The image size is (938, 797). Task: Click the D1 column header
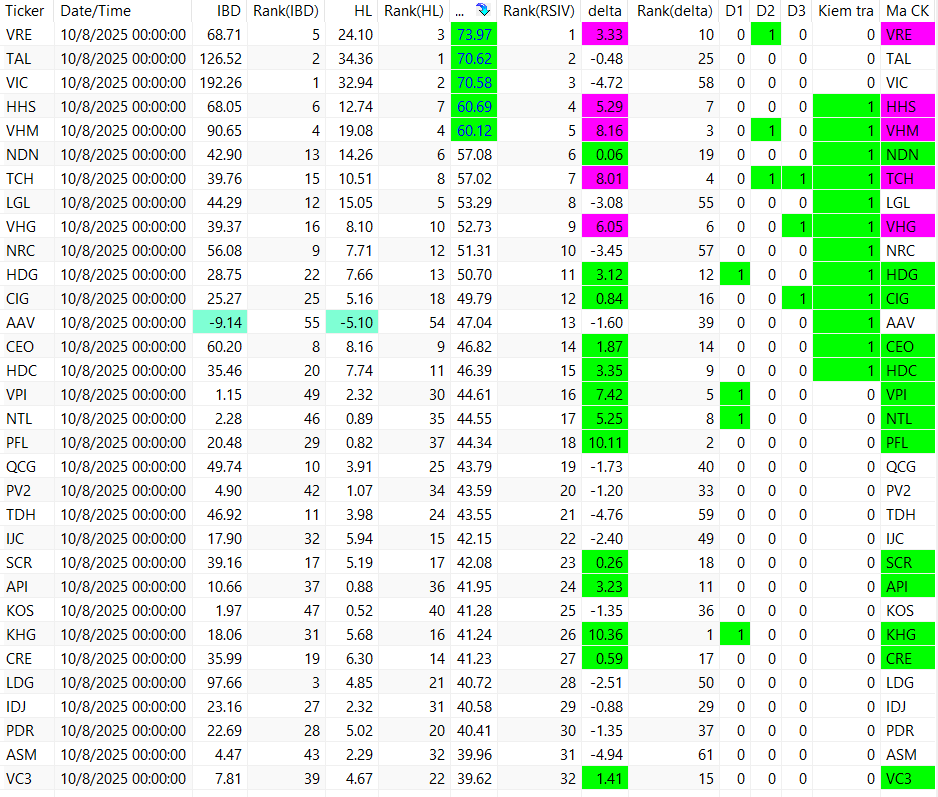(734, 11)
